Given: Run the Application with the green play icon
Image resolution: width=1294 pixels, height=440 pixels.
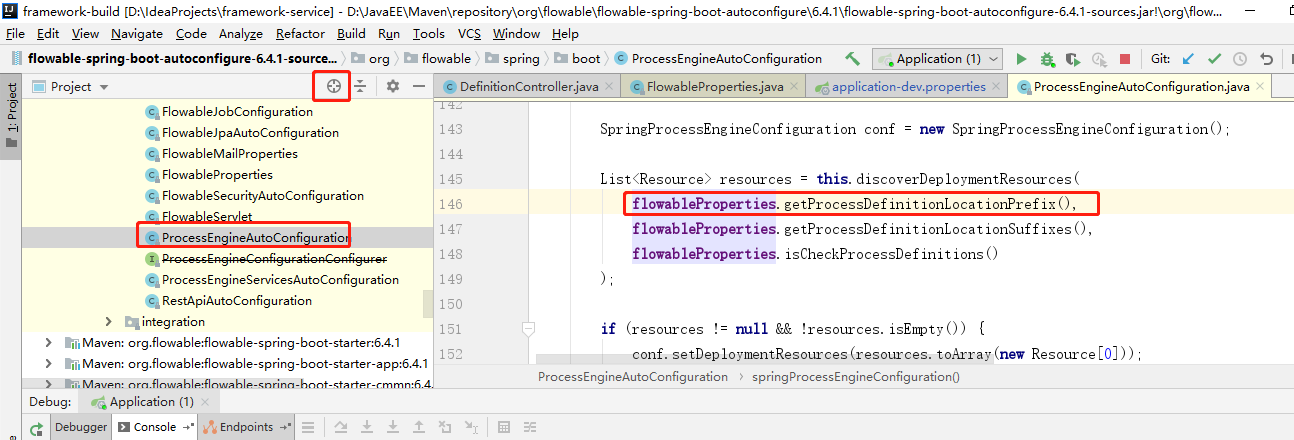Looking at the screenshot, I should (x=1021, y=59).
